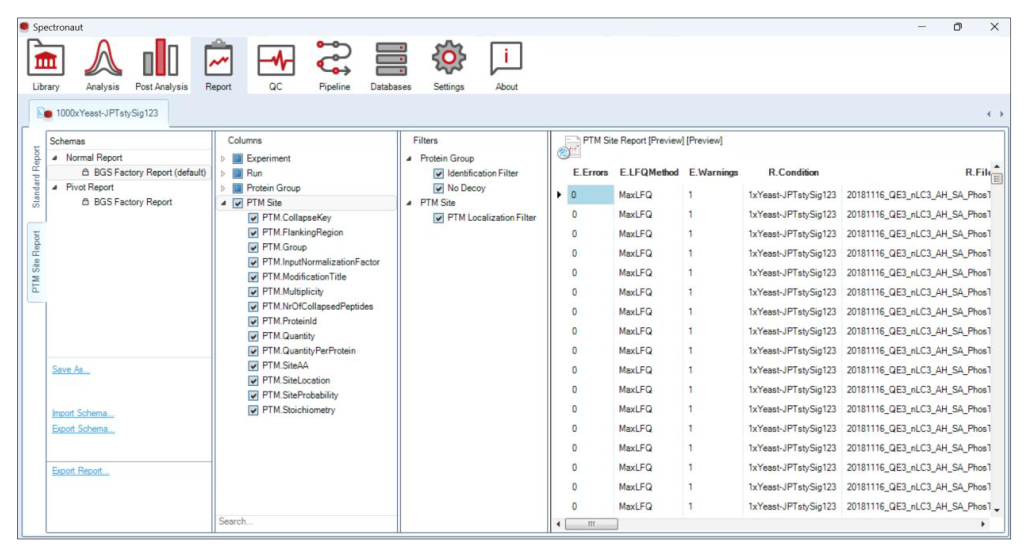This screenshot has width=1029, height=557.
Task: Click tab scroll right arrow
Action: [x=1001, y=114]
